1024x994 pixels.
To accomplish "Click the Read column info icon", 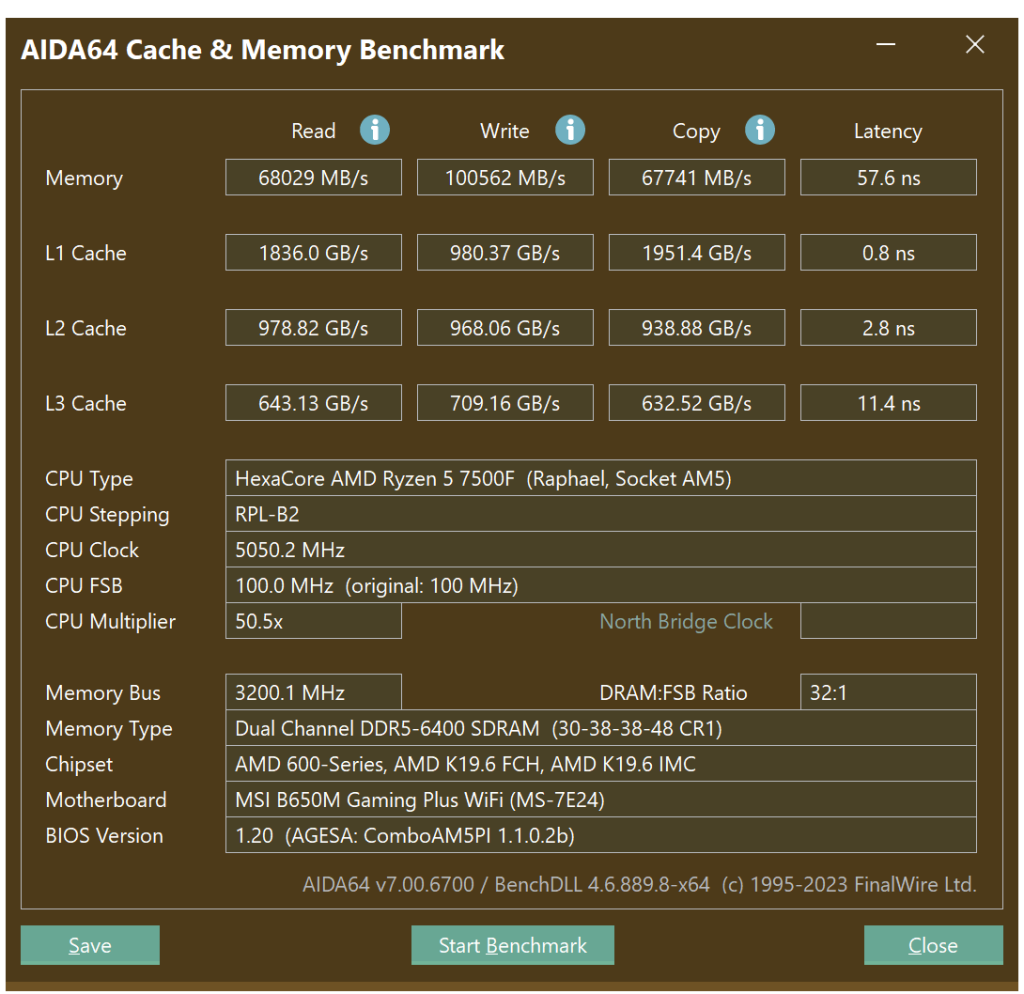I will (375, 130).
